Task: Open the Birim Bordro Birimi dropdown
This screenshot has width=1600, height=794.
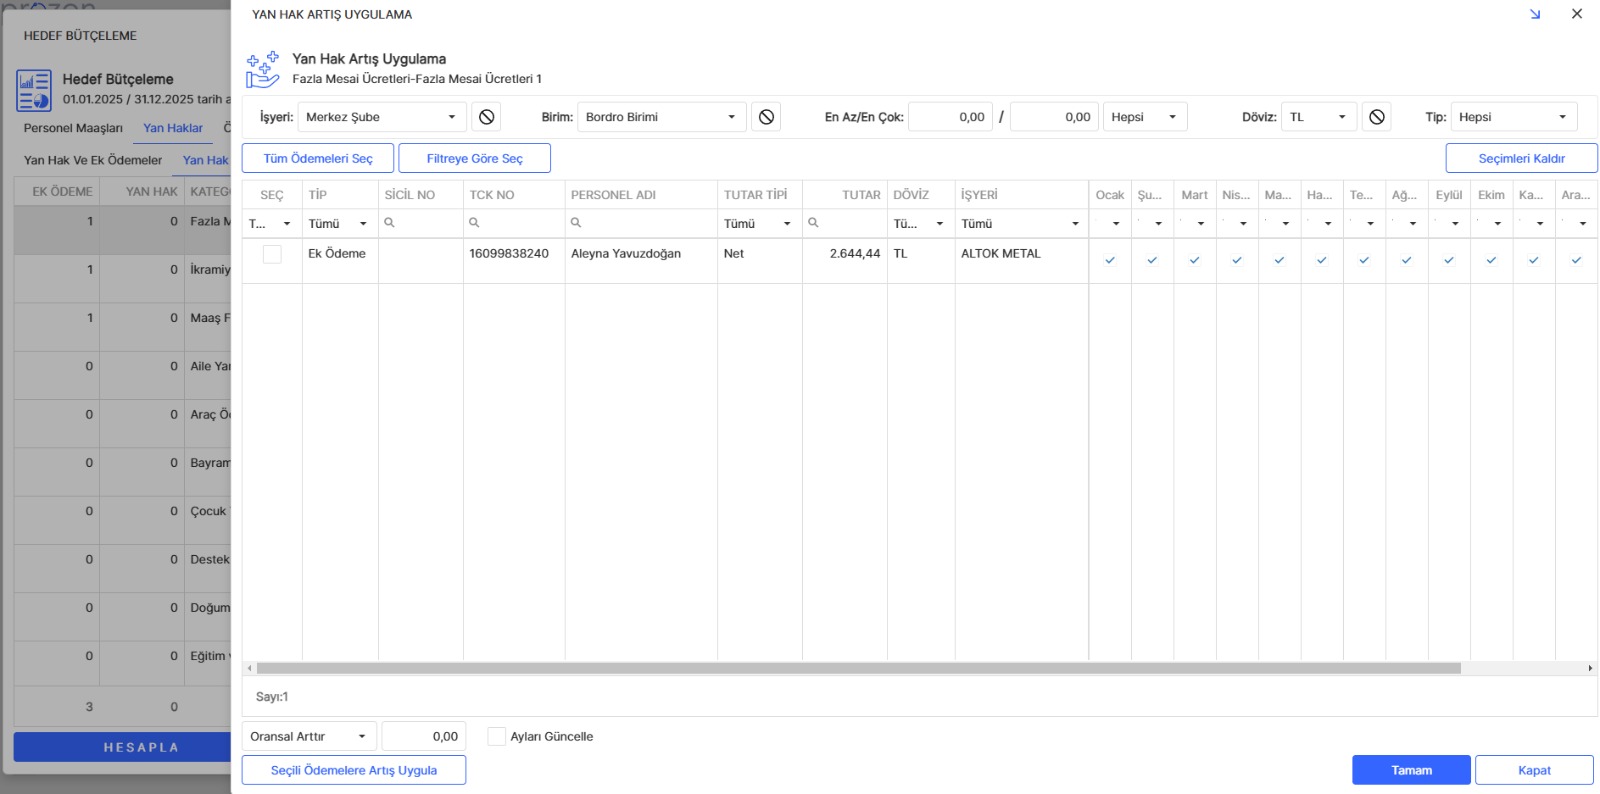Action: [x=662, y=117]
